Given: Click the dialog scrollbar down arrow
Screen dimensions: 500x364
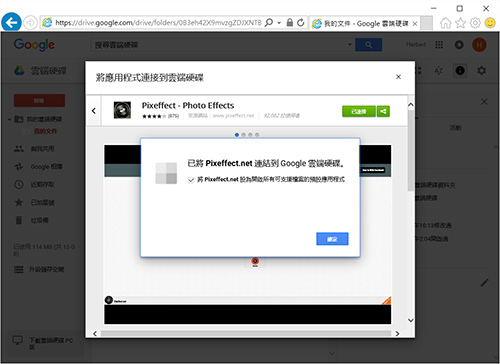Looking at the screenshot, I should pyautogui.click(x=411, y=320).
